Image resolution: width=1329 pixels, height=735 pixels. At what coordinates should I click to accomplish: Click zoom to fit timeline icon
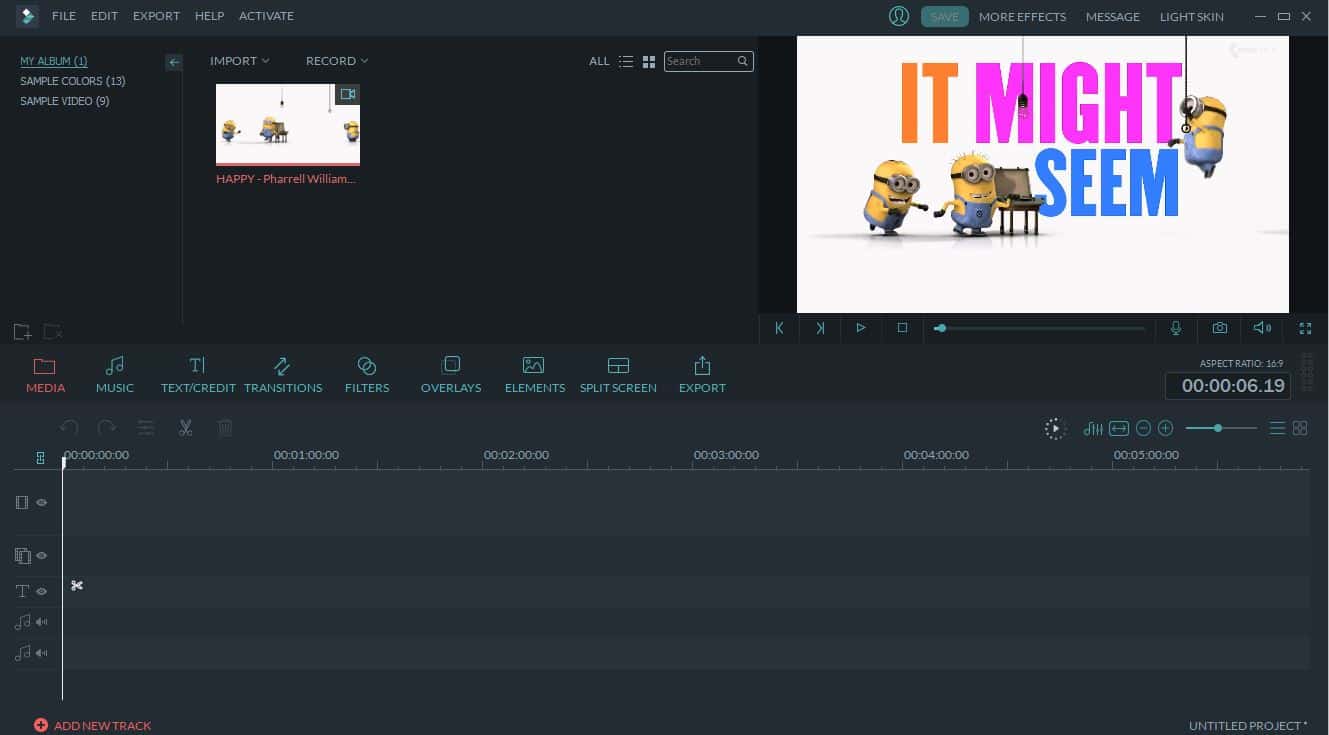tap(1119, 429)
